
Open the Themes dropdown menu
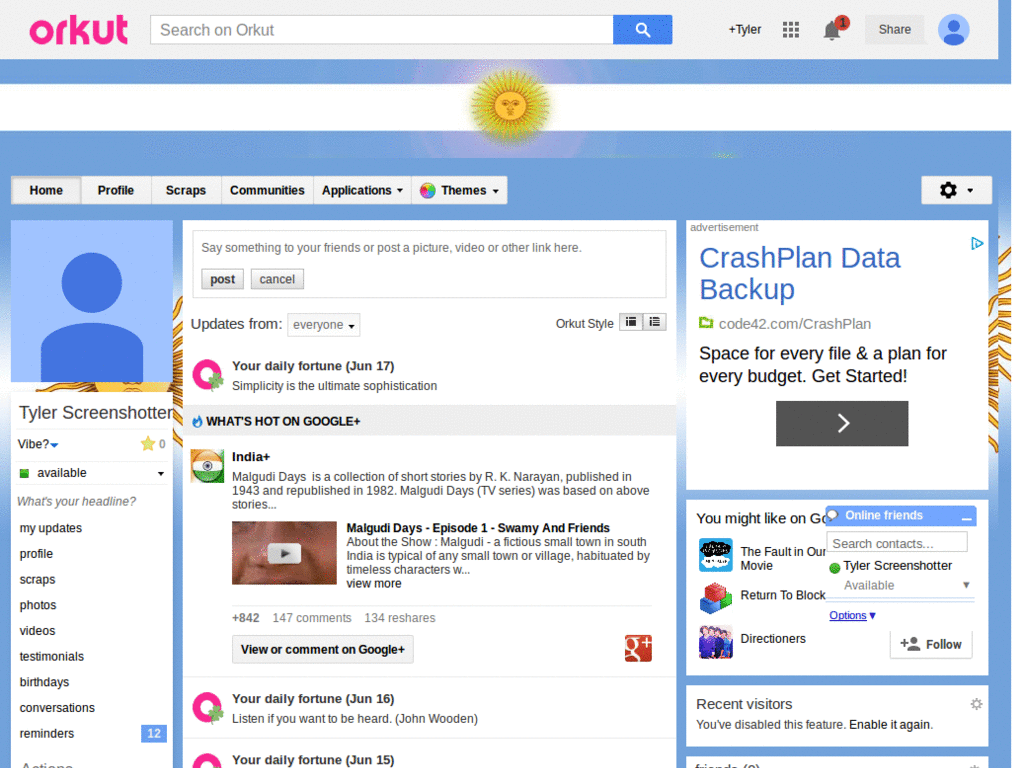click(459, 190)
